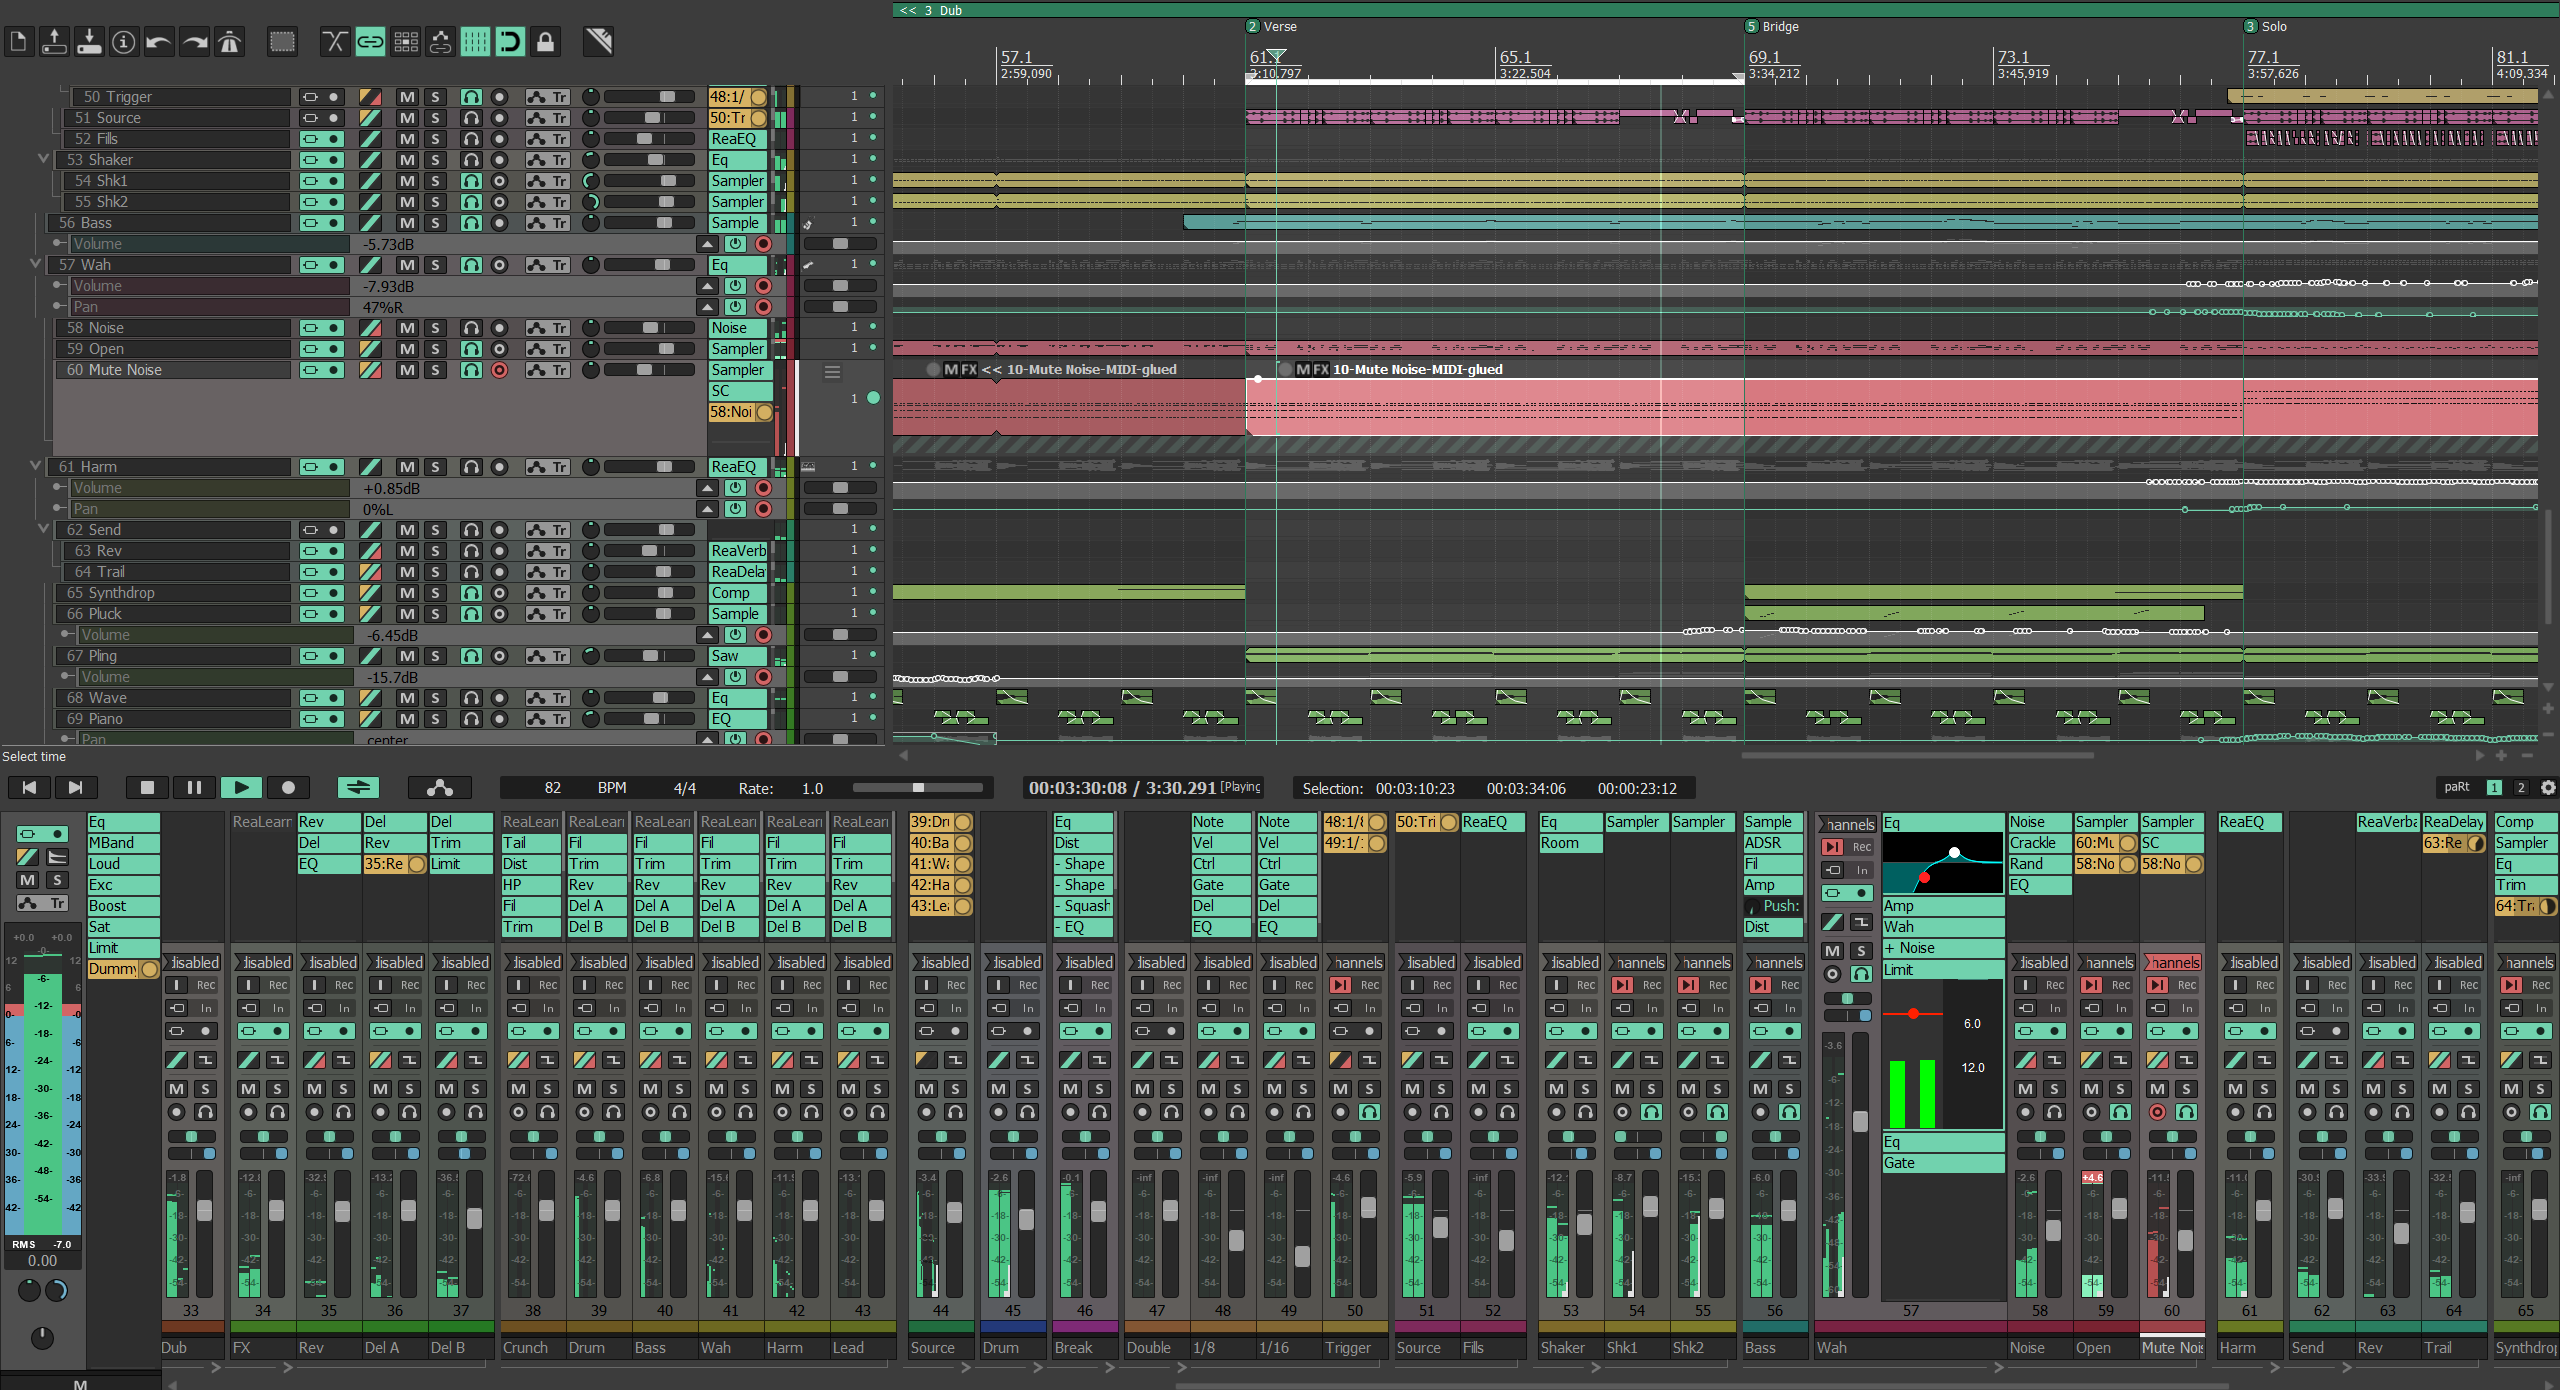Open project info via the 'i' icon
This screenshot has width=2560, height=1390.
(x=124, y=42)
